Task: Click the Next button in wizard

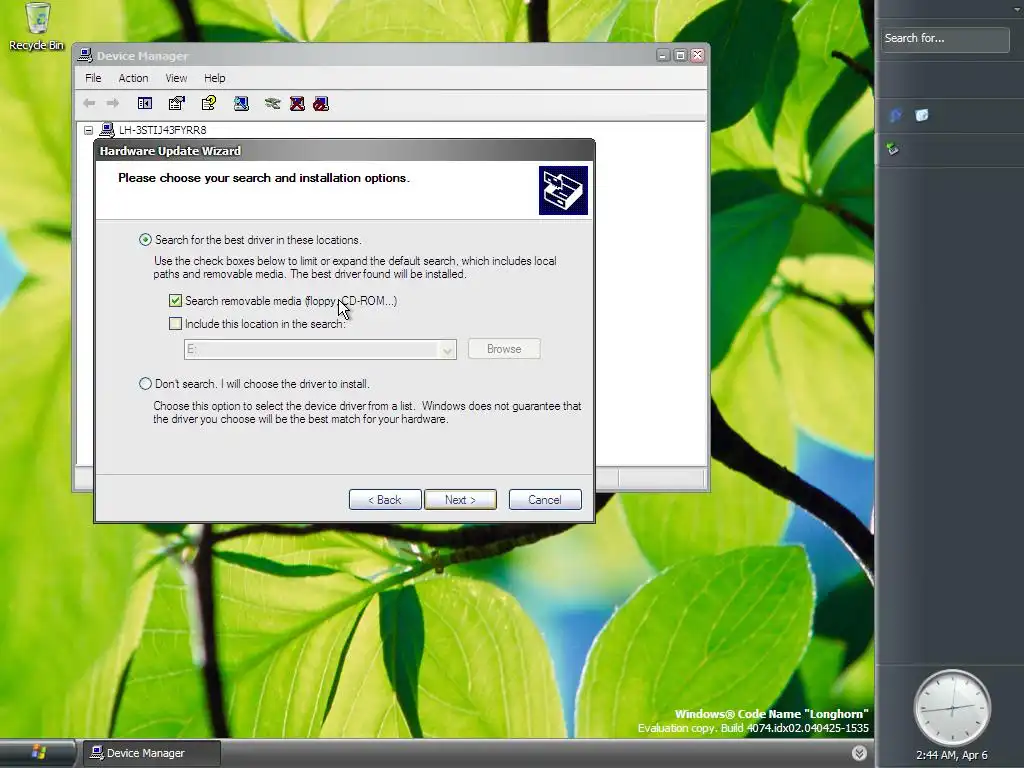Action: click(460, 500)
